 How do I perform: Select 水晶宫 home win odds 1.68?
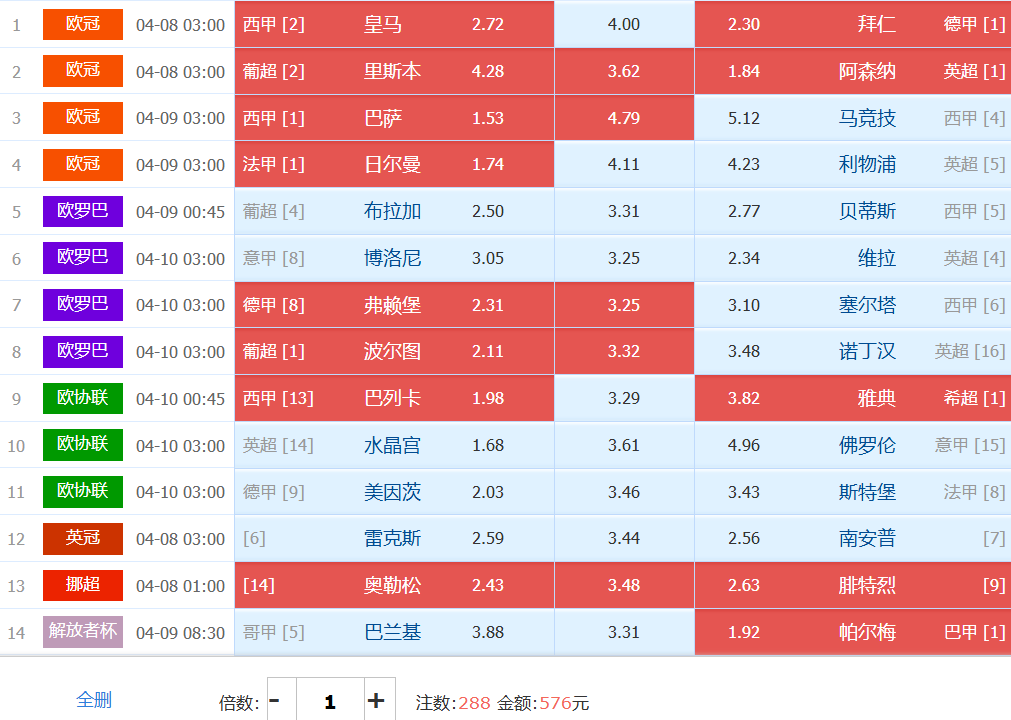[x=394, y=445]
